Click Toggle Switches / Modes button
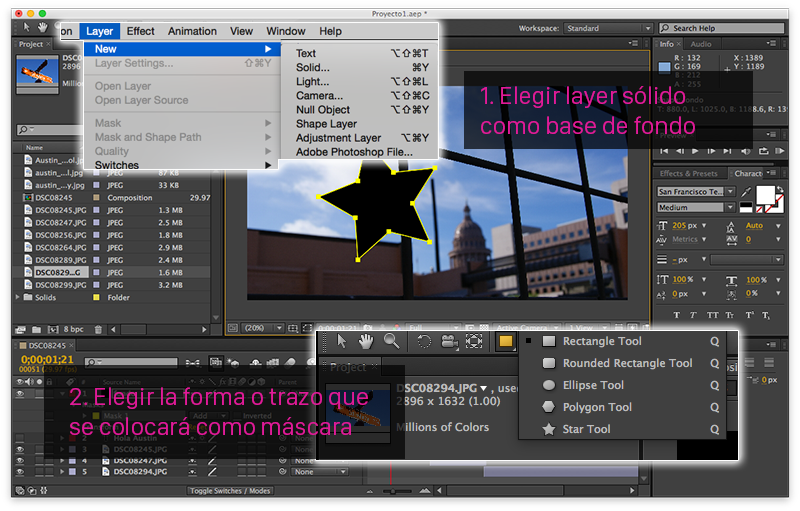This screenshot has width=800, height=511. tap(230, 491)
